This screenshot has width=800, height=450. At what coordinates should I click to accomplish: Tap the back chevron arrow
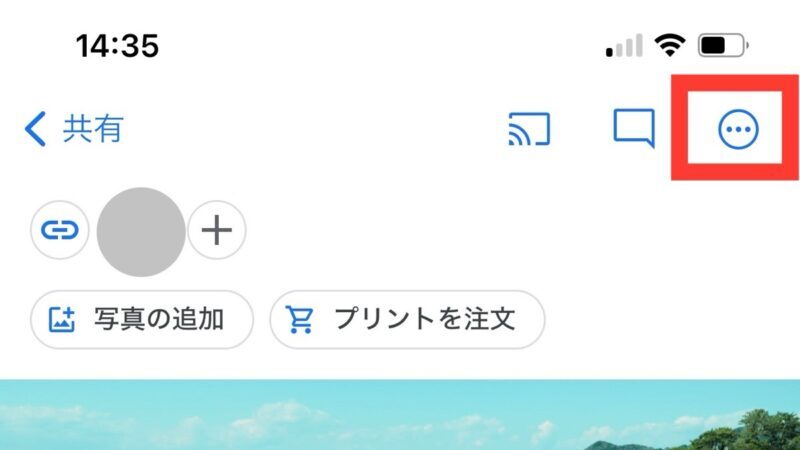point(35,129)
